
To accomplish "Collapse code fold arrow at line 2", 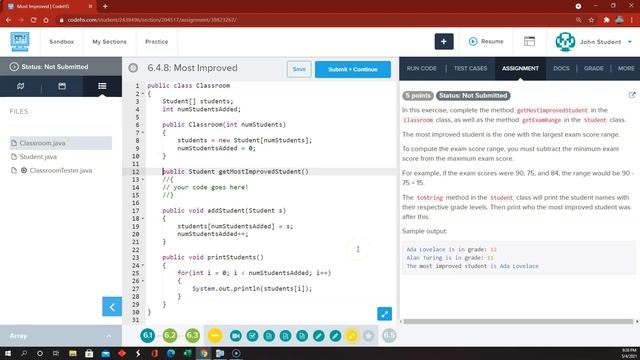I will pyautogui.click(x=143, y=94).
